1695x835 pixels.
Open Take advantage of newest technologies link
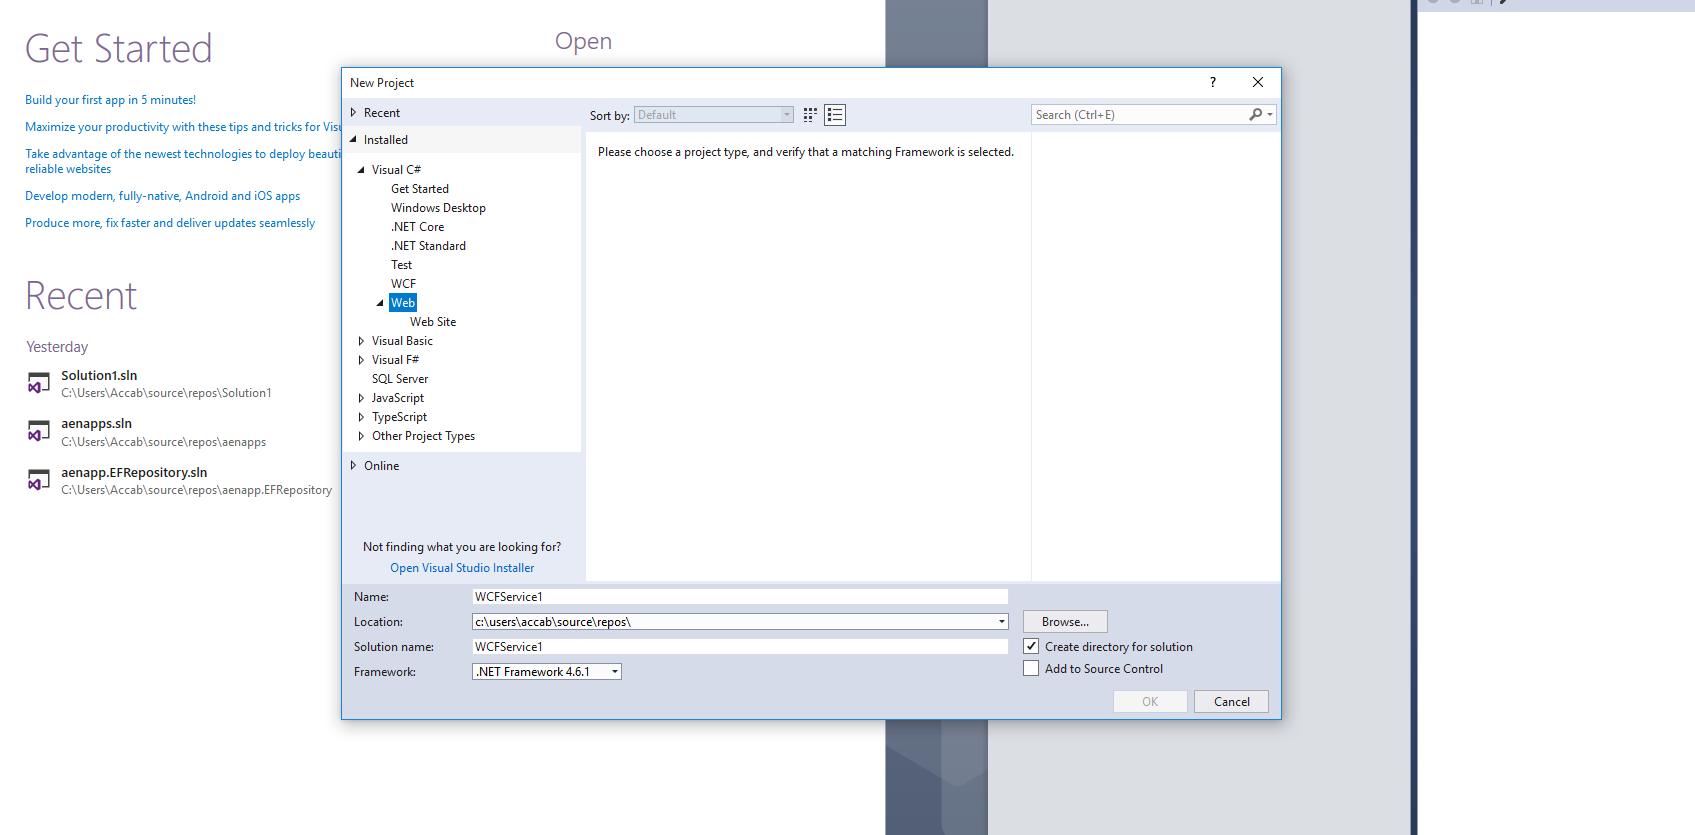[x=183, y=161]
